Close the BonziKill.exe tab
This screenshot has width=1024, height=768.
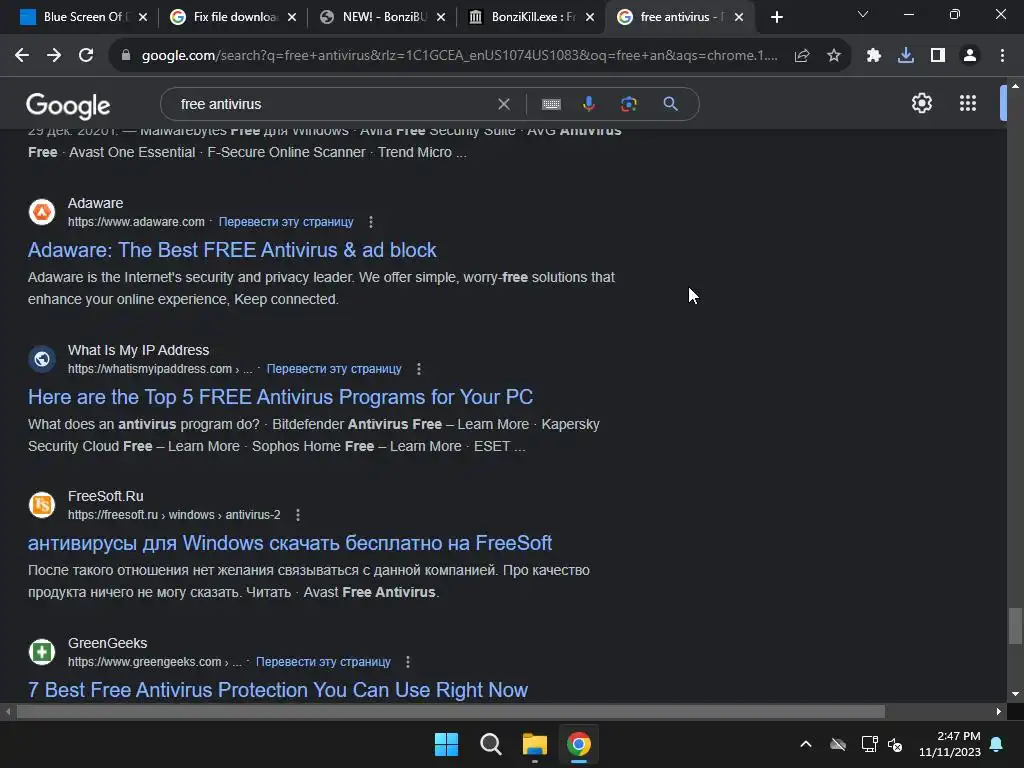[x=590, y=18]
